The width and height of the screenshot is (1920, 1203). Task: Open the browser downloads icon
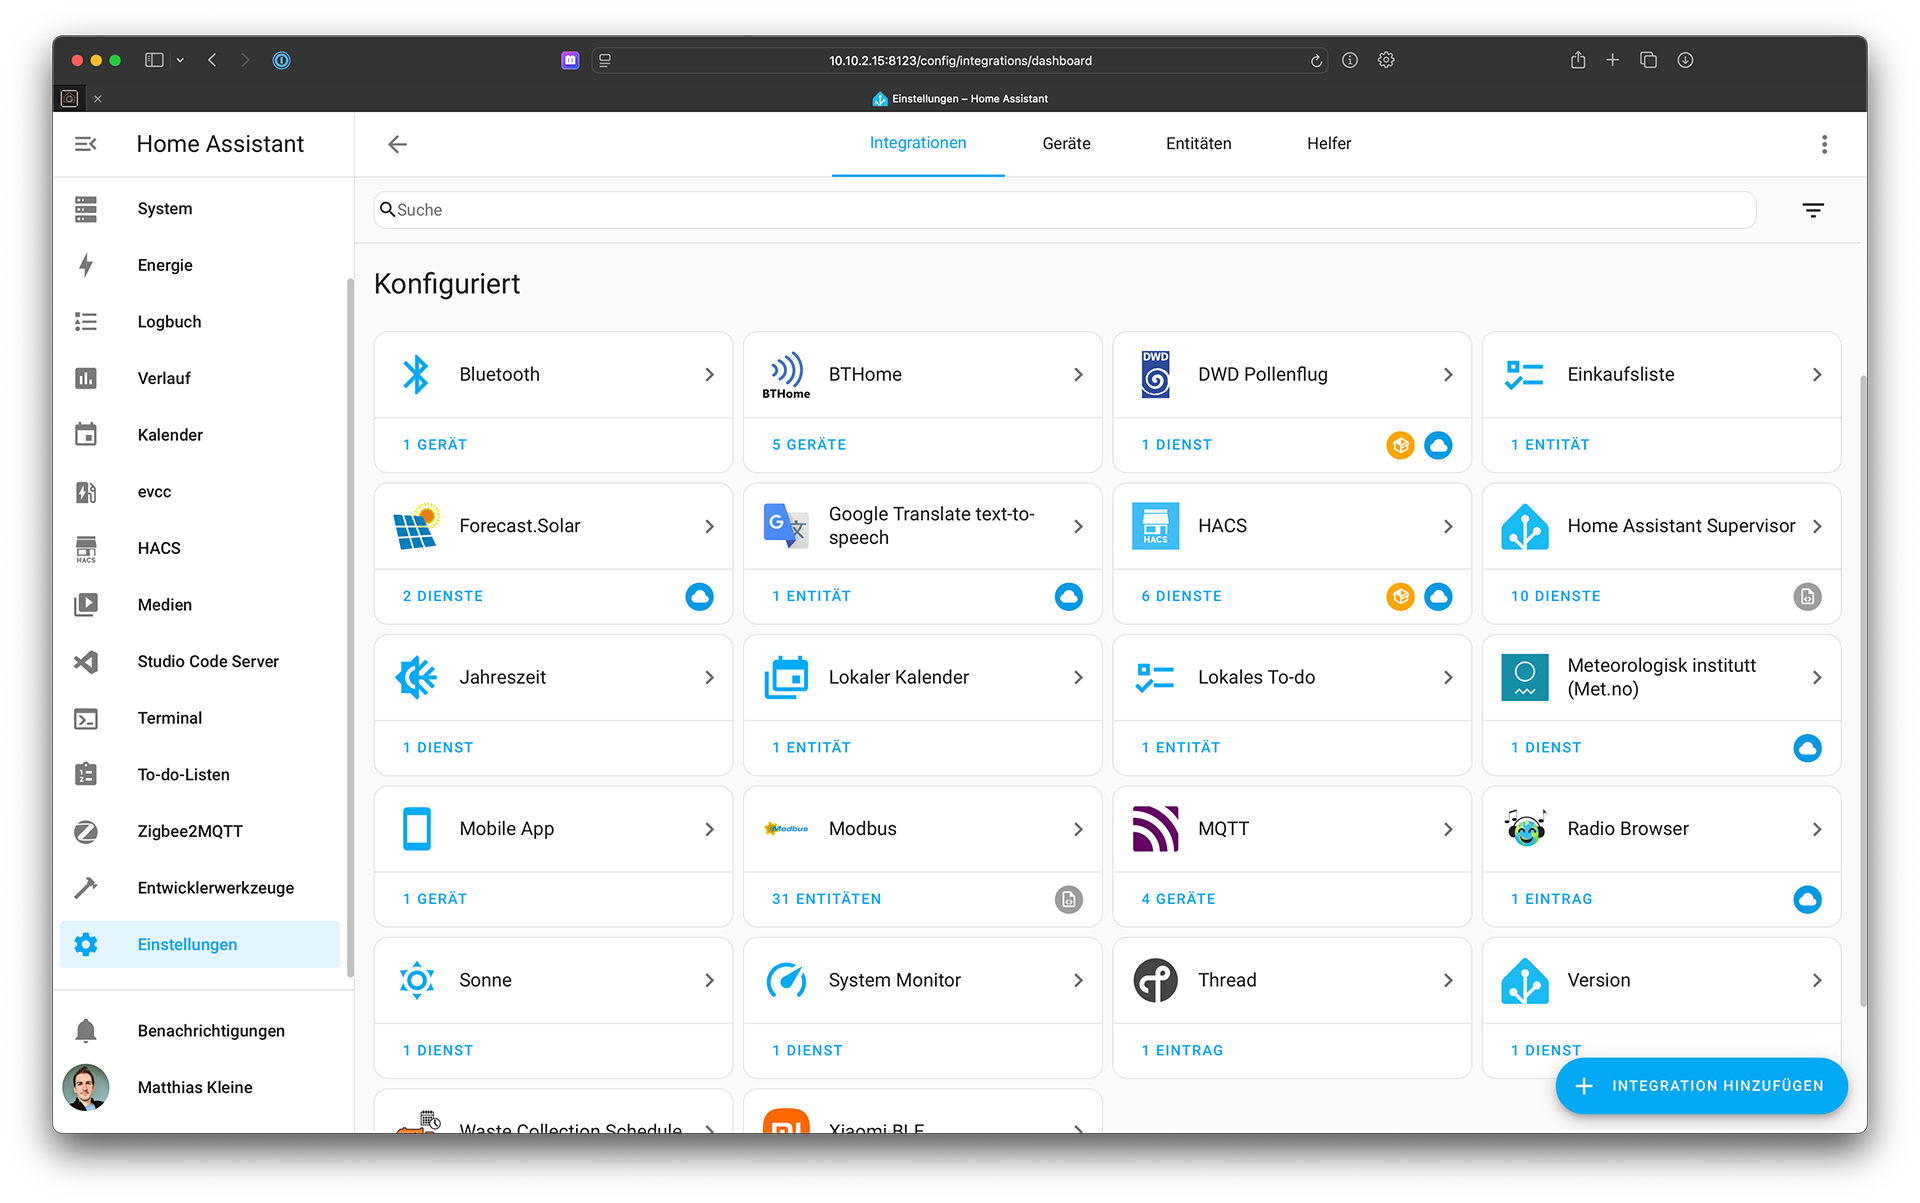click(x=1685, y=61)
